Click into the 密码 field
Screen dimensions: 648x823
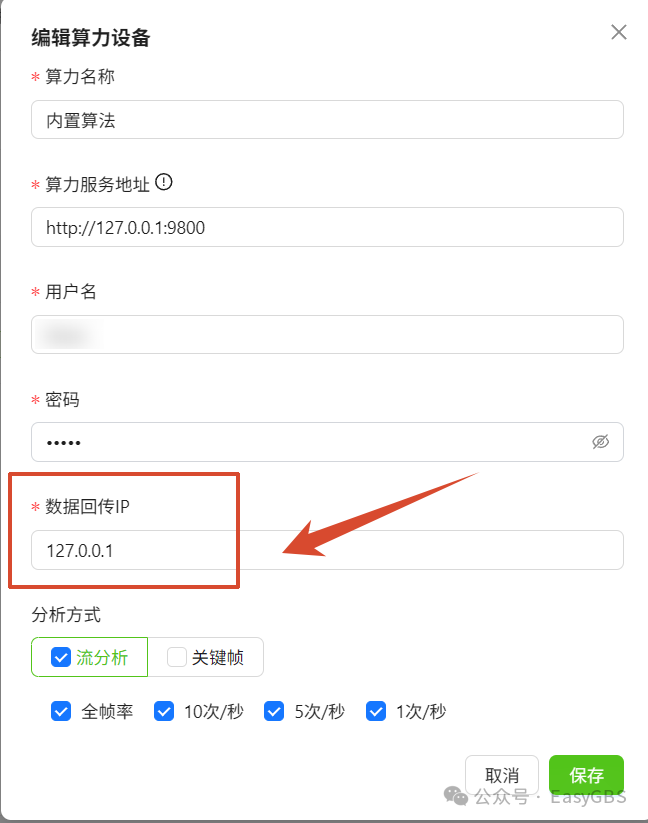click(327, 442)
